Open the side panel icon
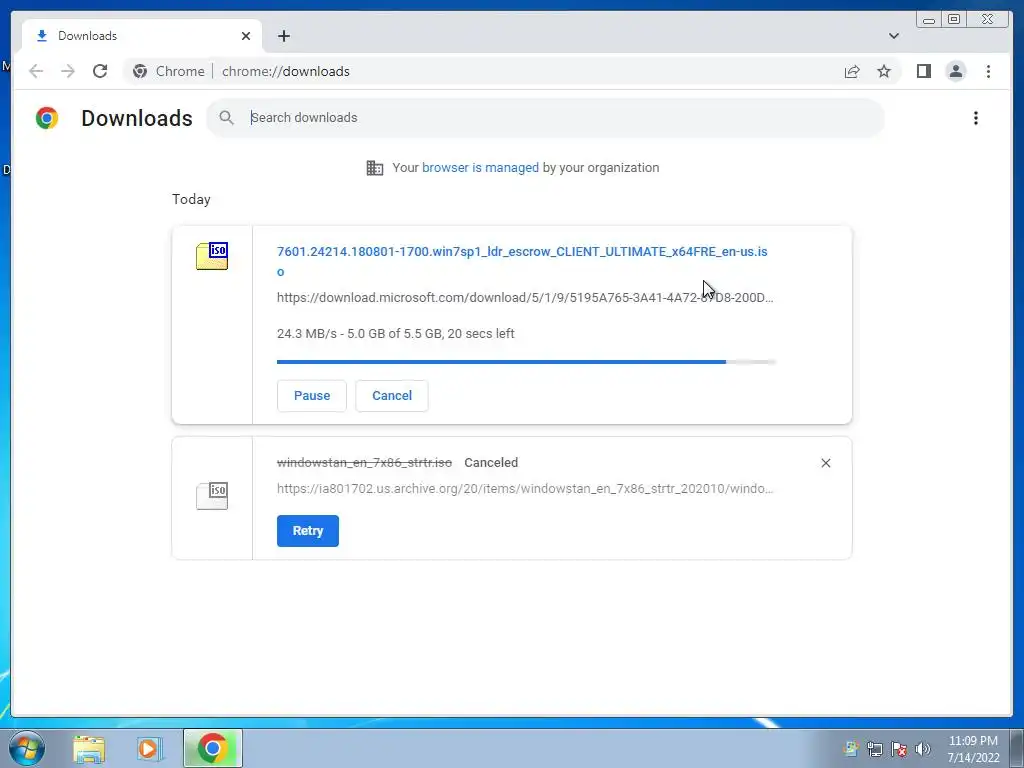Image resolution: width=1024 pixels, height=768 pixels. [923, 71]
